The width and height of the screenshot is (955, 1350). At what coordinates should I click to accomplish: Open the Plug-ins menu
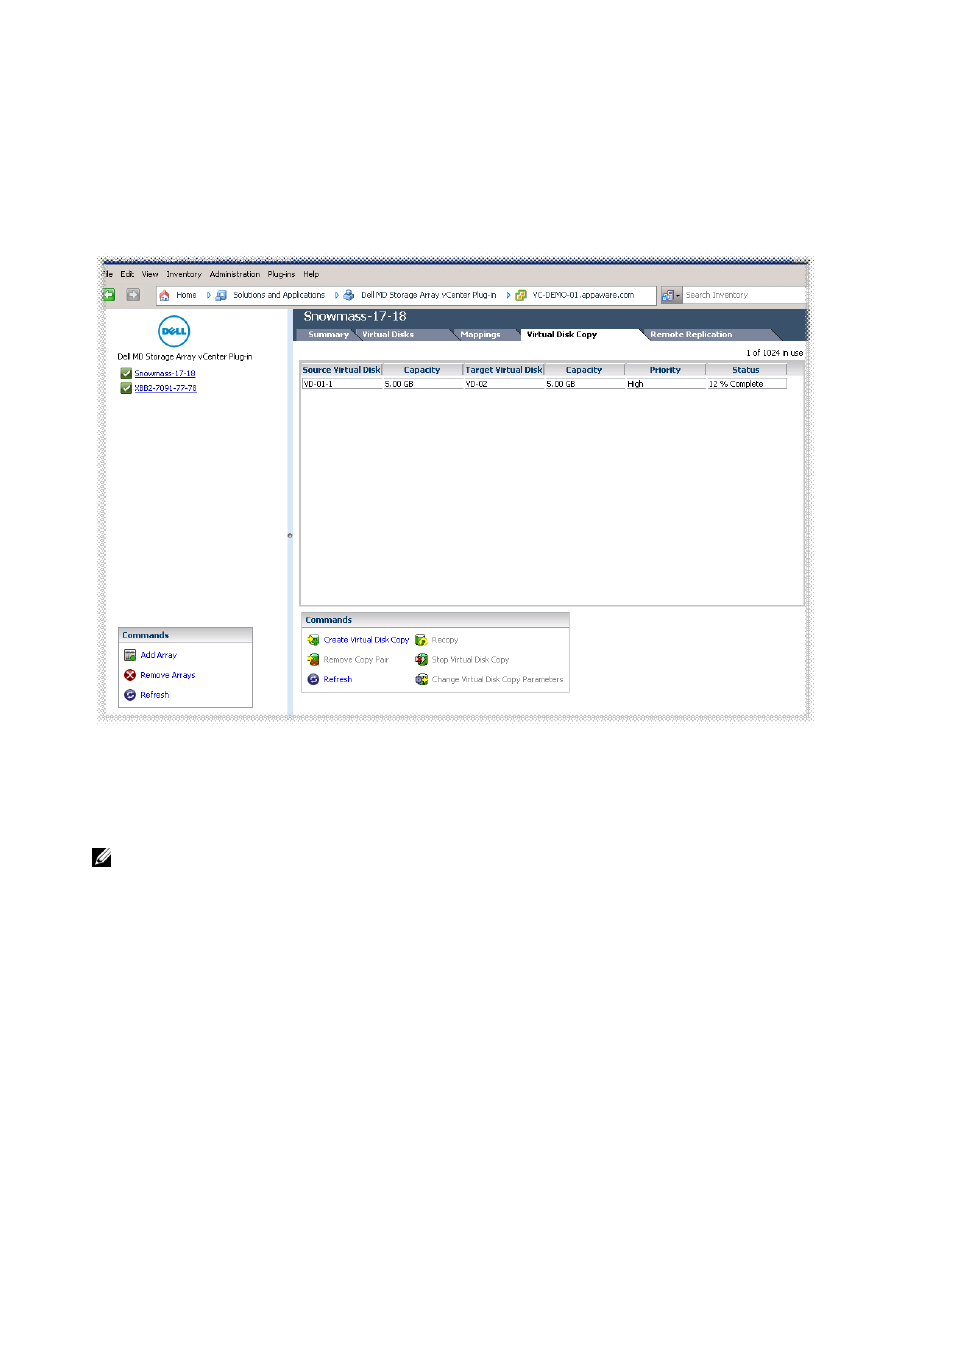(x=281, y=274)
